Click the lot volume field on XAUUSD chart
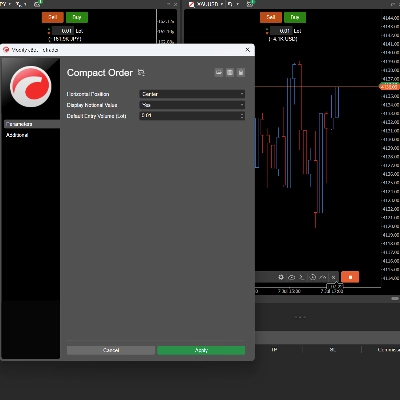 pos(282,31)
